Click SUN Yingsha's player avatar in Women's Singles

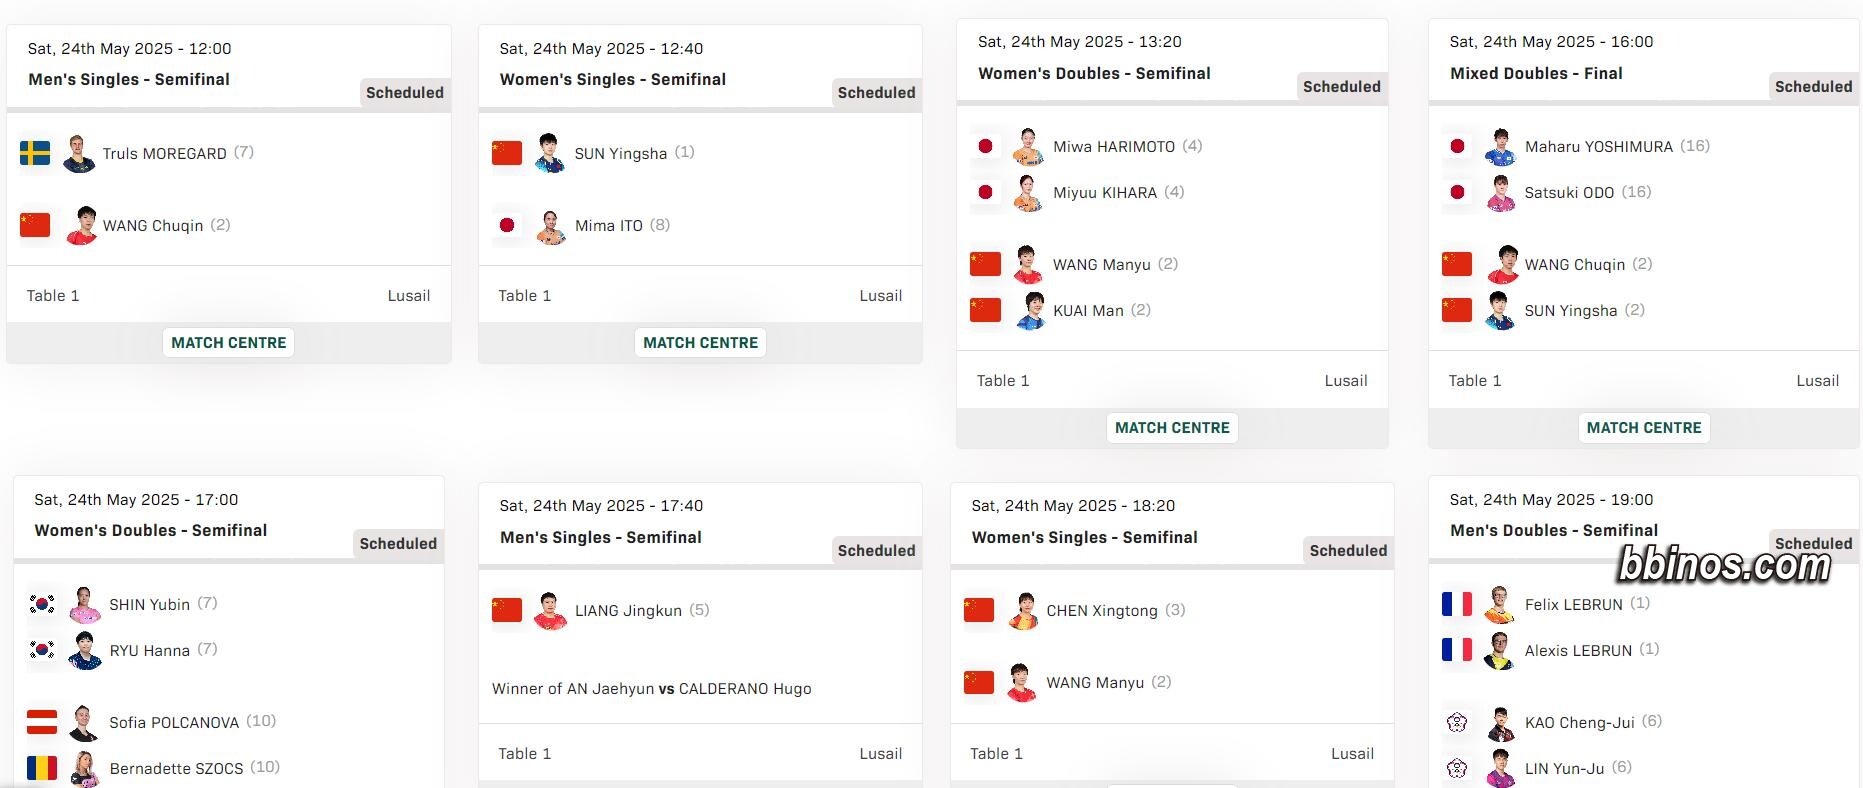(x=550, y=153)
